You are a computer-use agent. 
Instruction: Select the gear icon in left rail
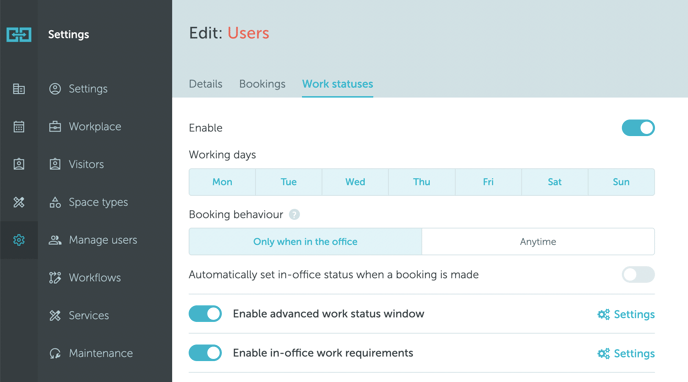pos(19,240)
